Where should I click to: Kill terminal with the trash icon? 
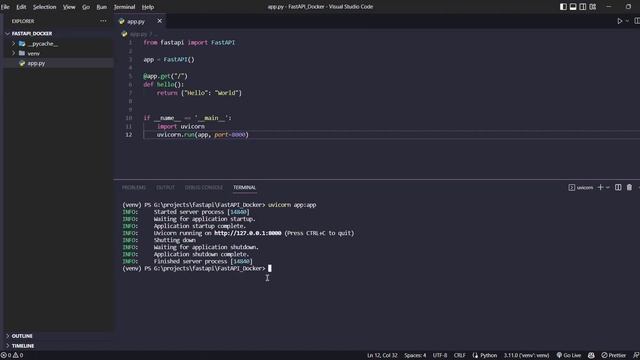tap(629, 187)
